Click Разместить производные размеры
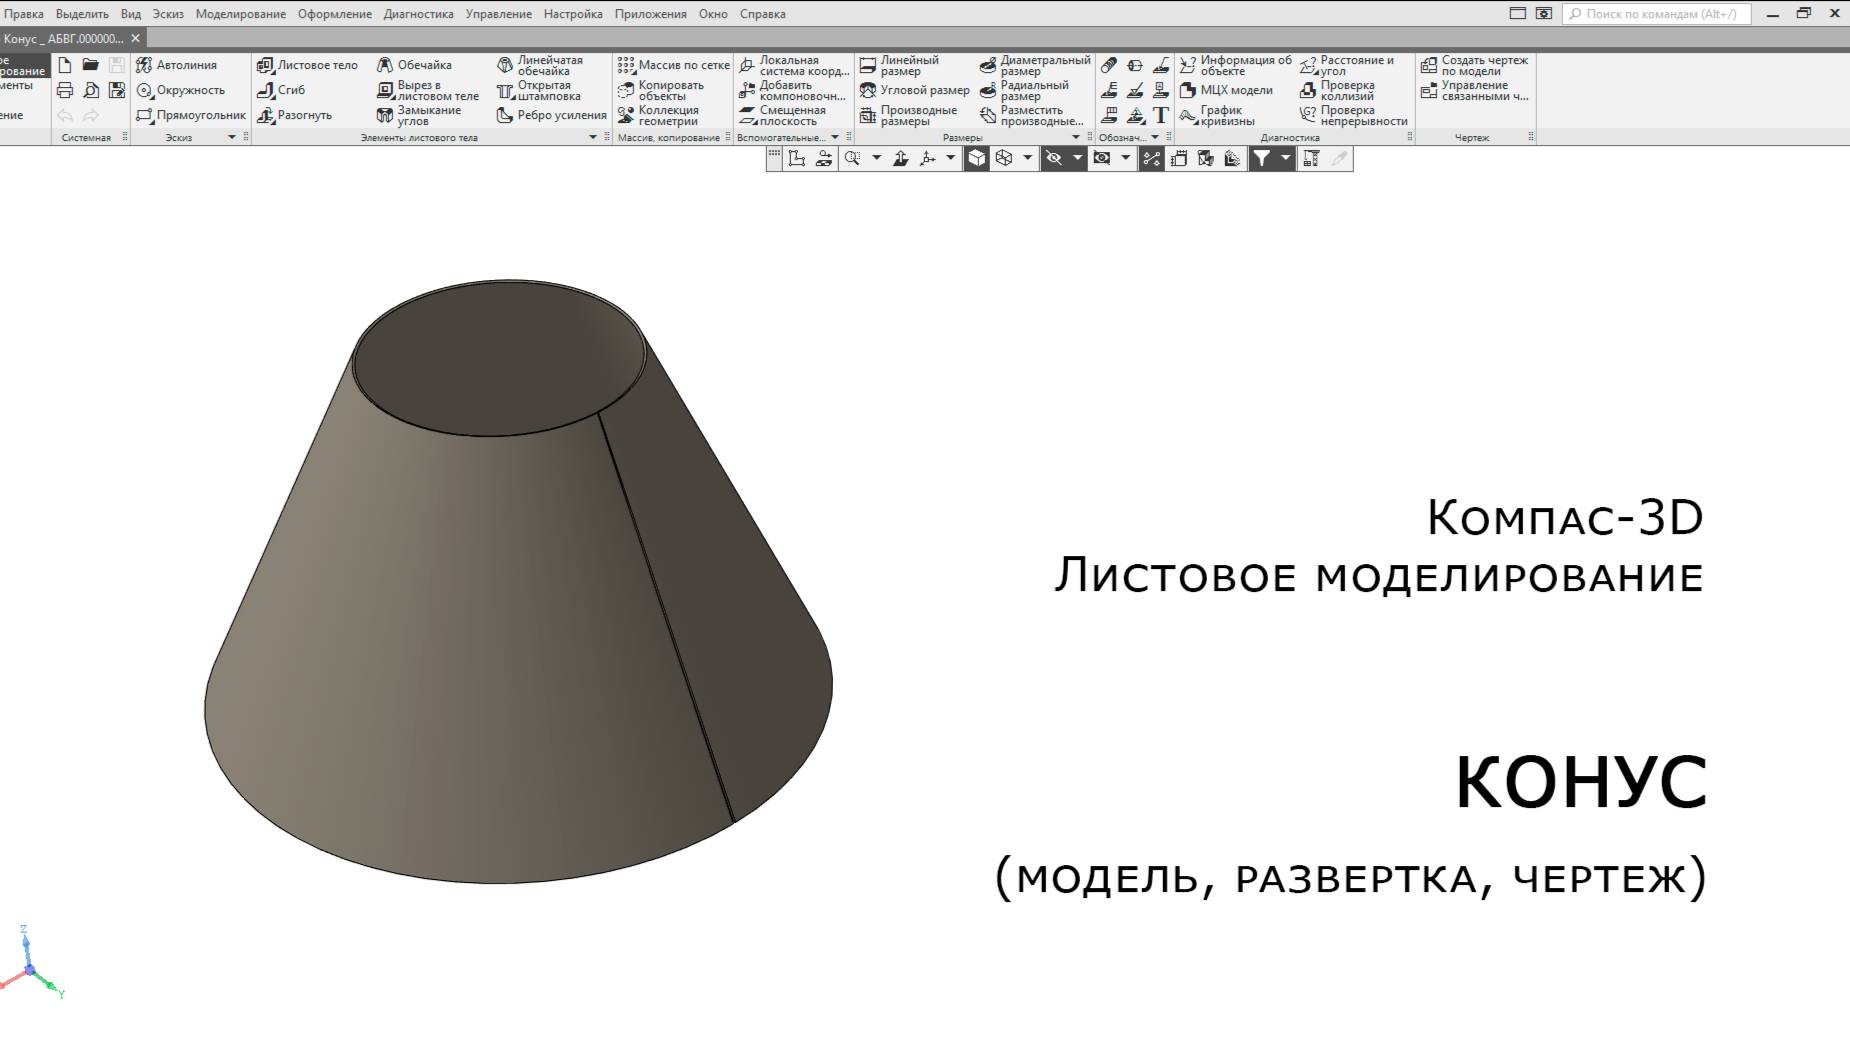The height and width of the screenshot is (1040, 1850). (1031, 115)
